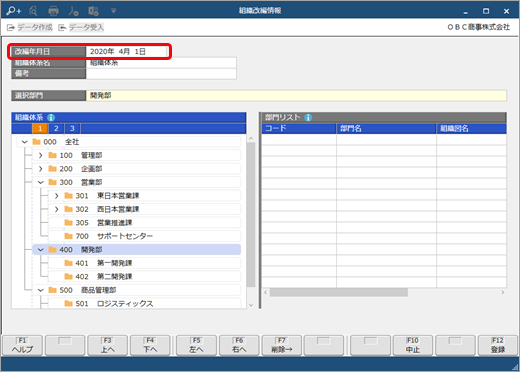Viewport: 520px width, 372px height.
Task: Select 第二開発課 text in the tree
Action: pyautogui.click(x=115, y=277)
